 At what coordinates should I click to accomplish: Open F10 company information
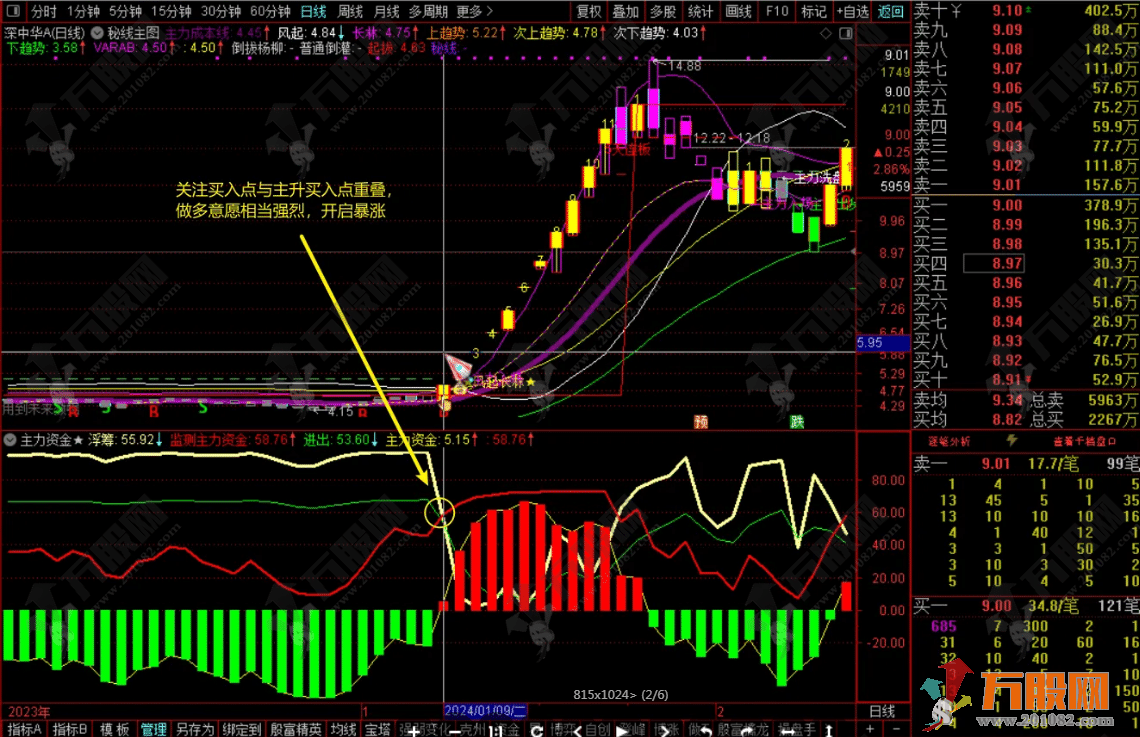(776, 11)
